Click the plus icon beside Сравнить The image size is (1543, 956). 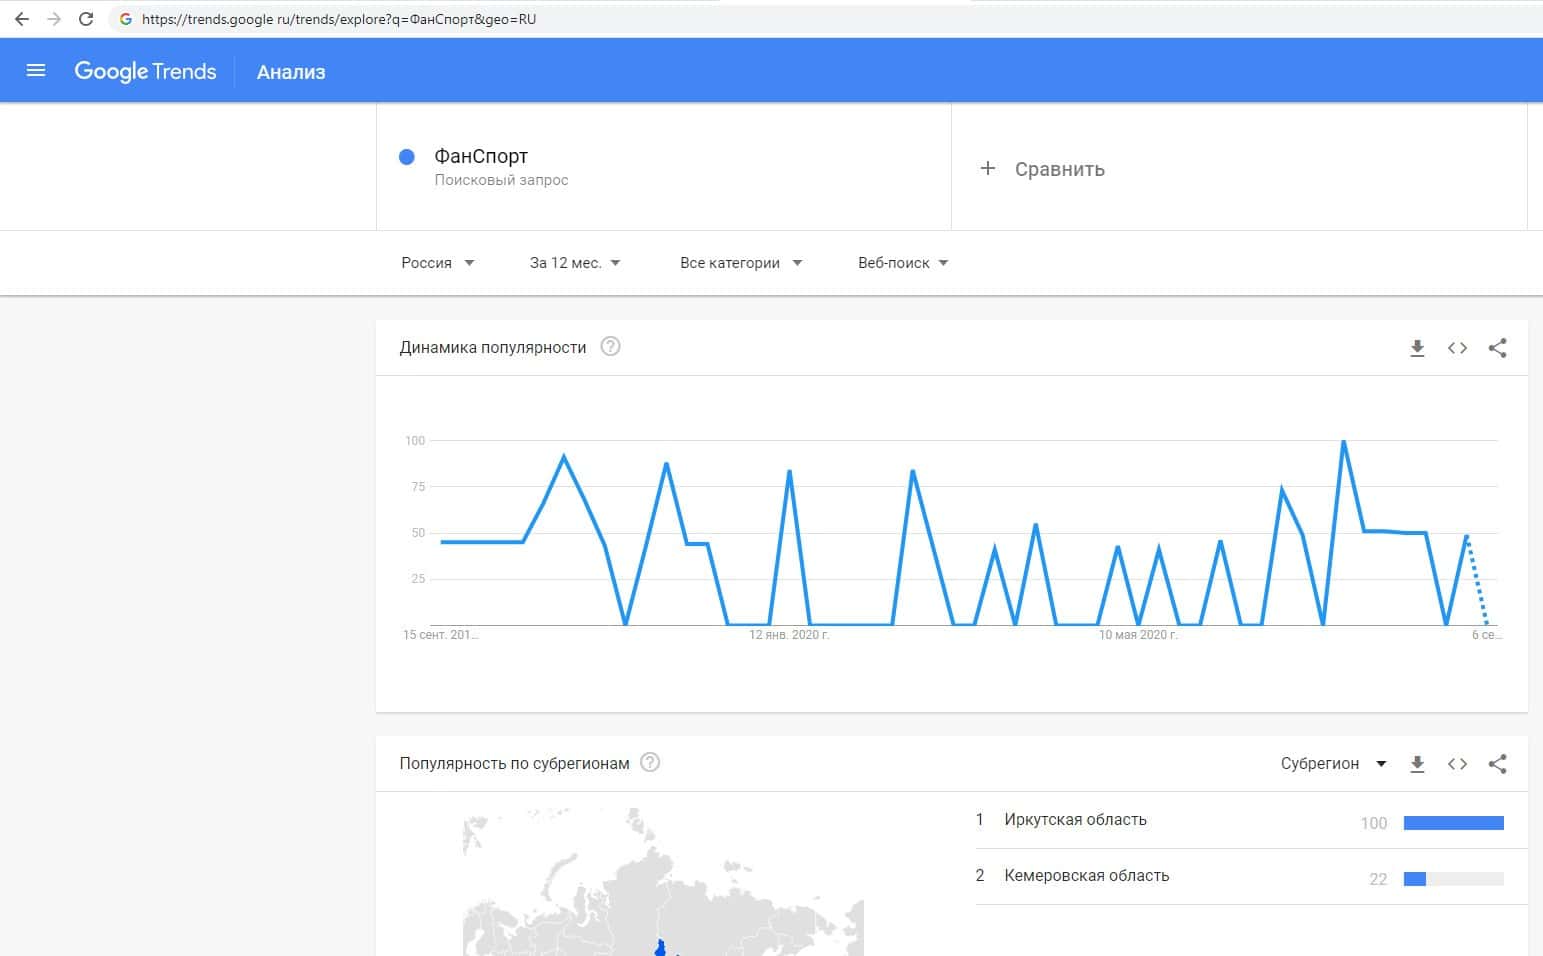point(988,168)
